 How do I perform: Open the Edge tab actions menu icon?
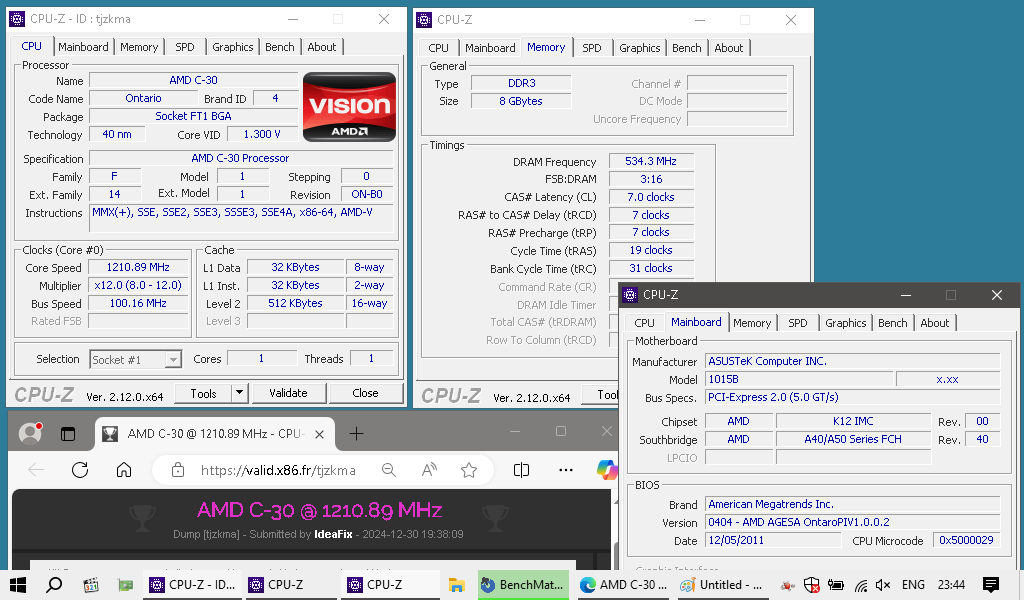coord(68,434)
